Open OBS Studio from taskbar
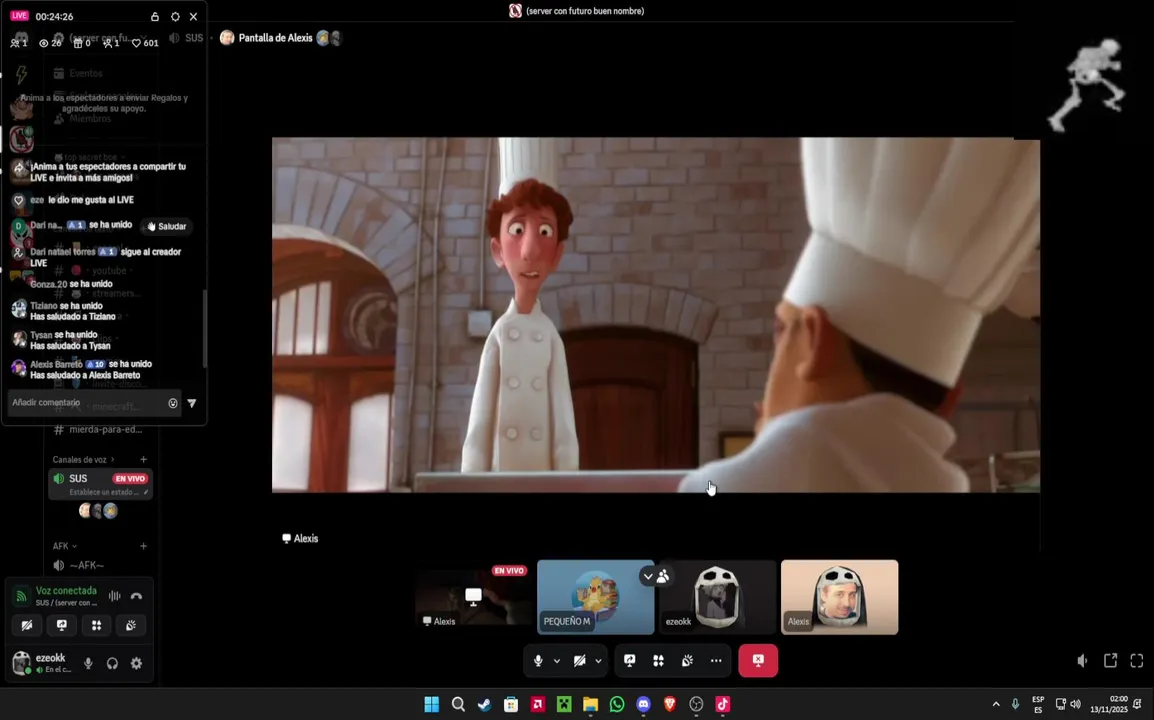This screenshot has height=720, width=1154. (696, 705)
